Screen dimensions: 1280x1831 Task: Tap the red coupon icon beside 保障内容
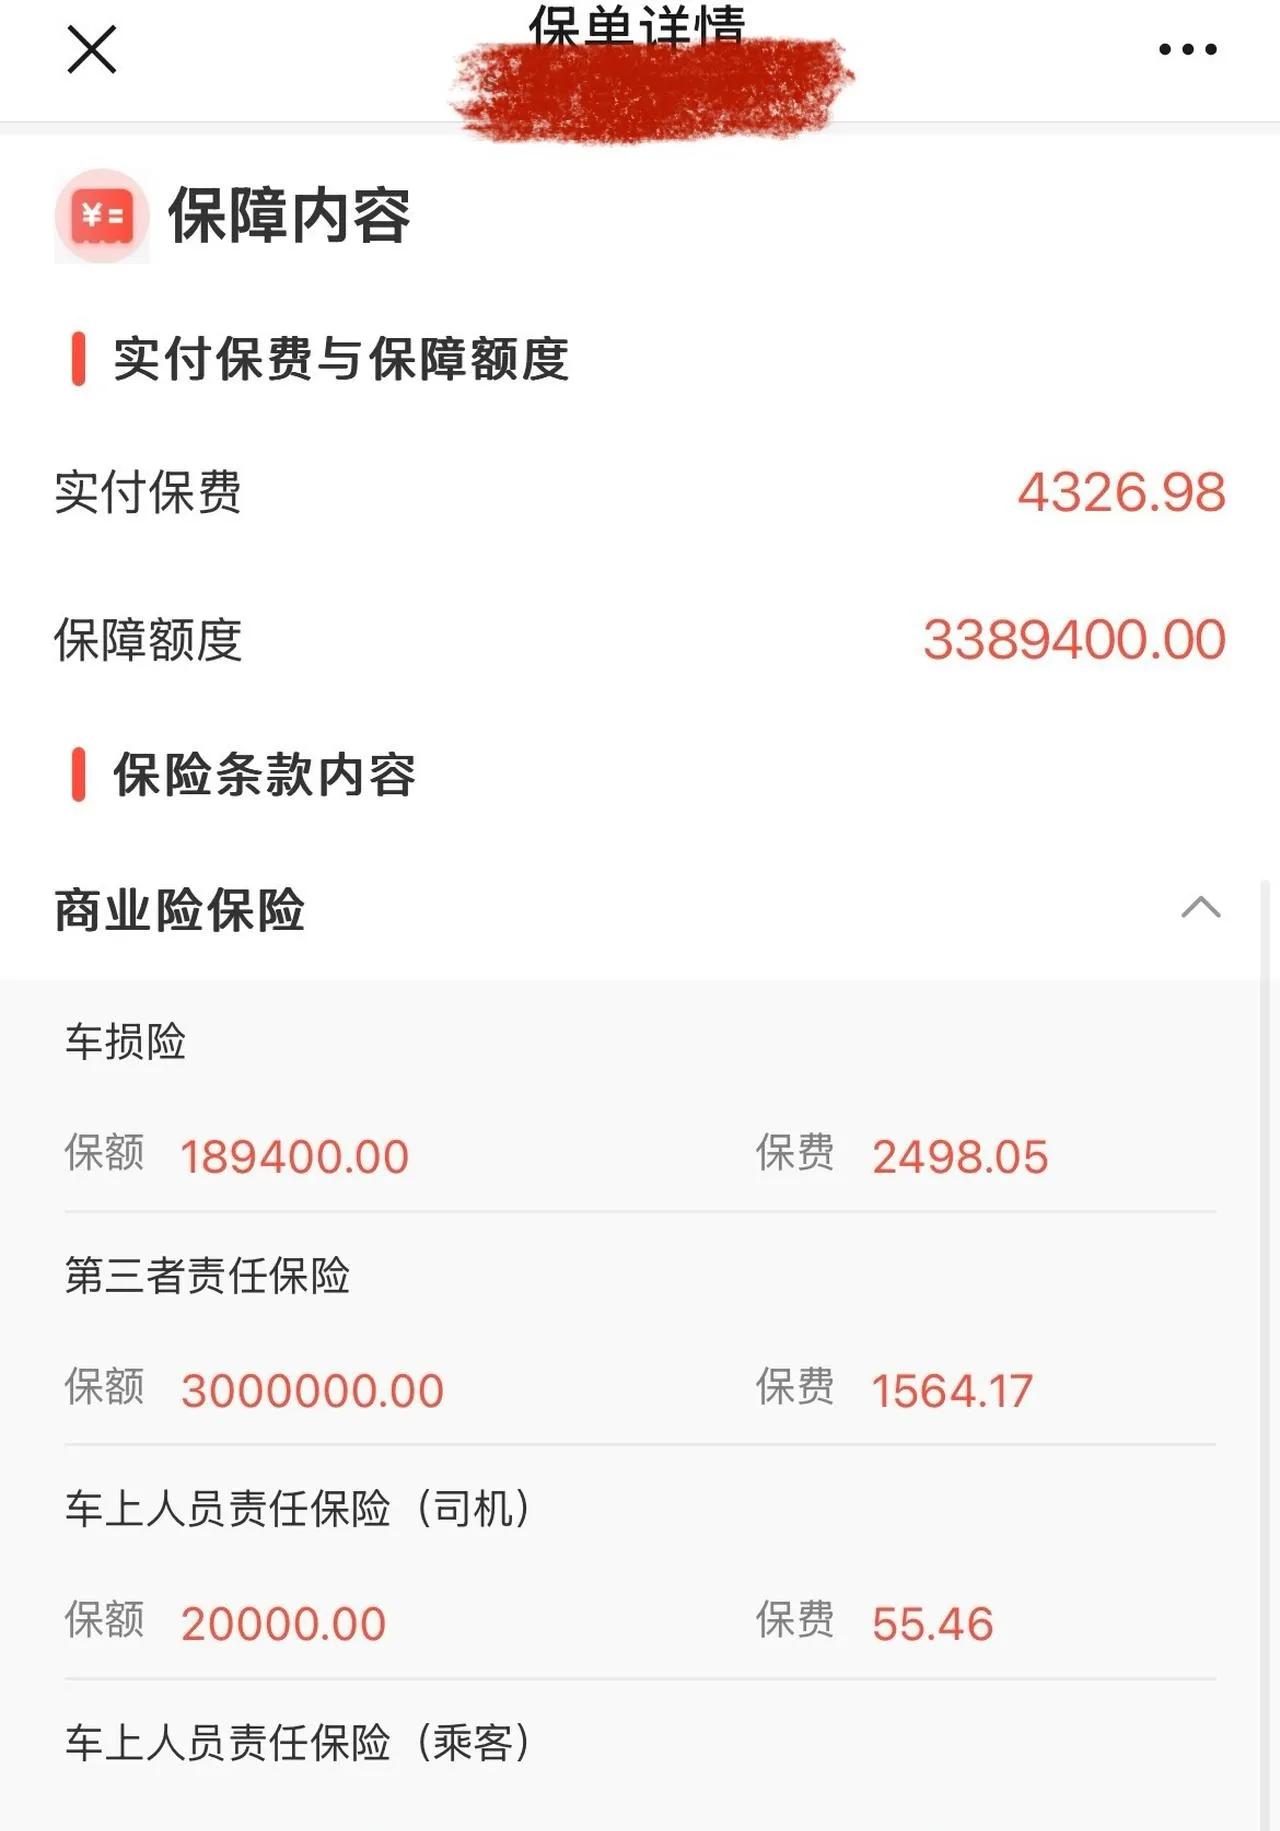tap(102, 216)
